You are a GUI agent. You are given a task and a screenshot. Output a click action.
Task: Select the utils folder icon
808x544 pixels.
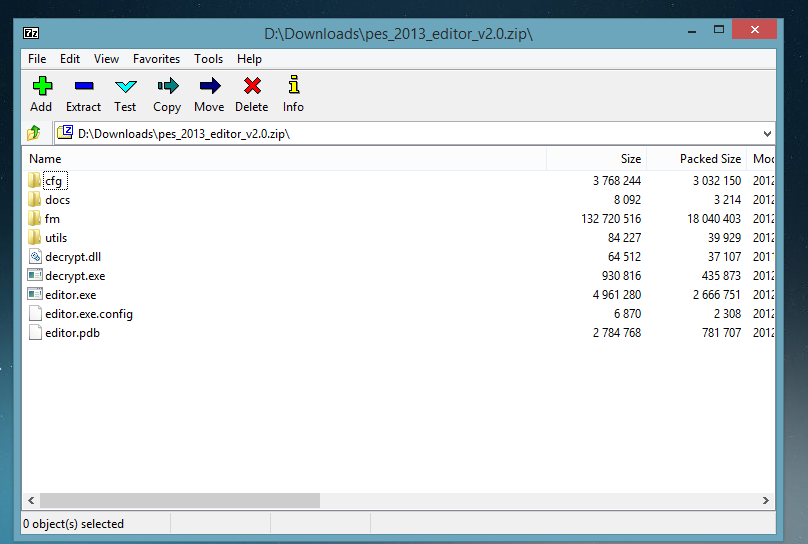tap(35, 237)
